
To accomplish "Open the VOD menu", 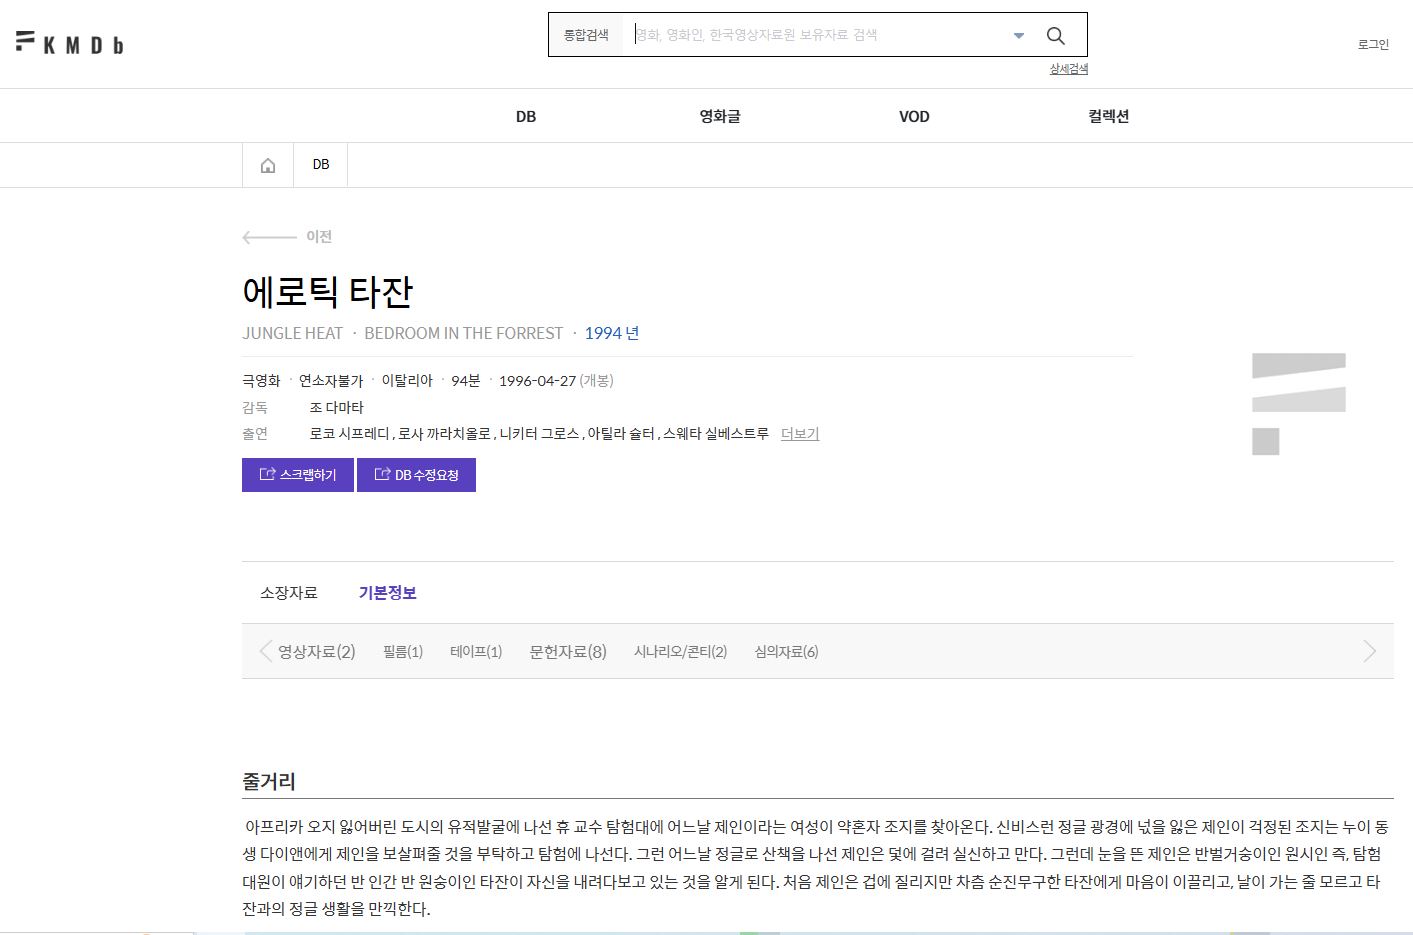I will 914,116.
